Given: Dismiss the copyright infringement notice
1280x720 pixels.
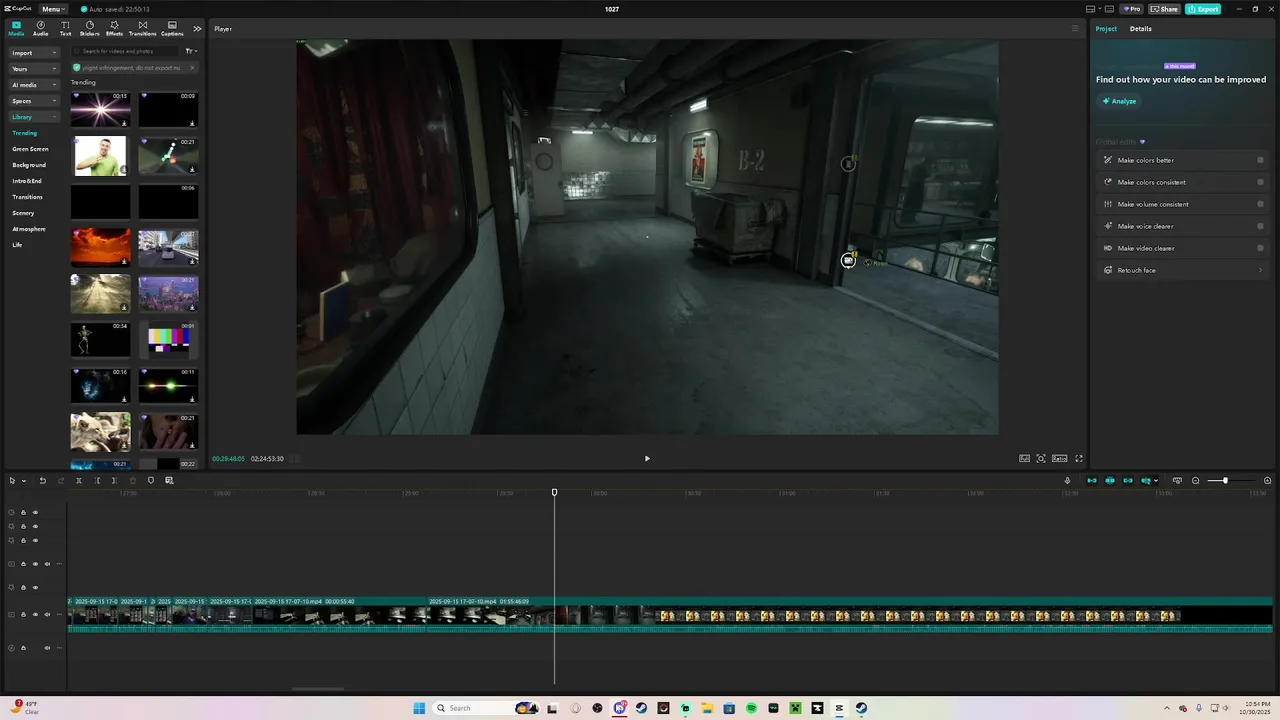Looking at the screenshot, I should [x=191, y=67].
